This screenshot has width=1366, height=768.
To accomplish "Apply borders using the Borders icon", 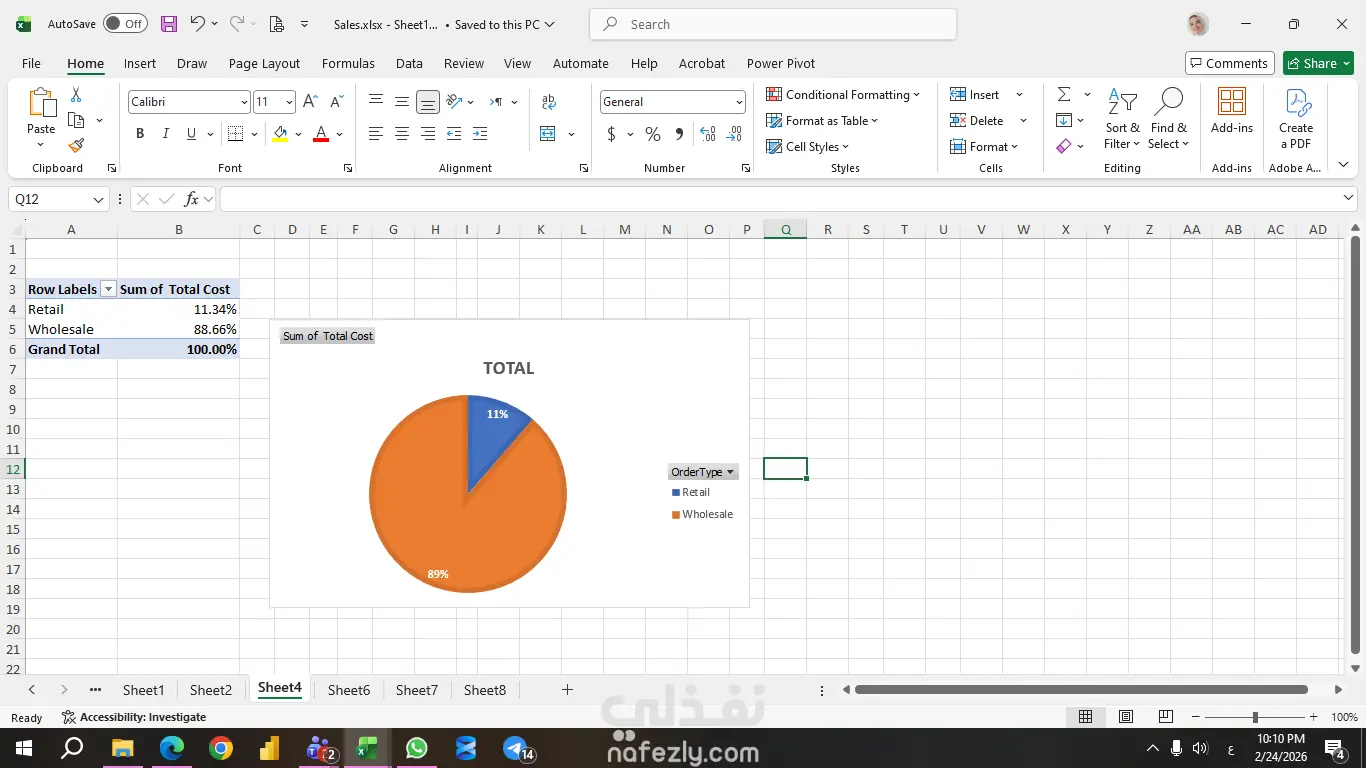I will click(236, 134).
